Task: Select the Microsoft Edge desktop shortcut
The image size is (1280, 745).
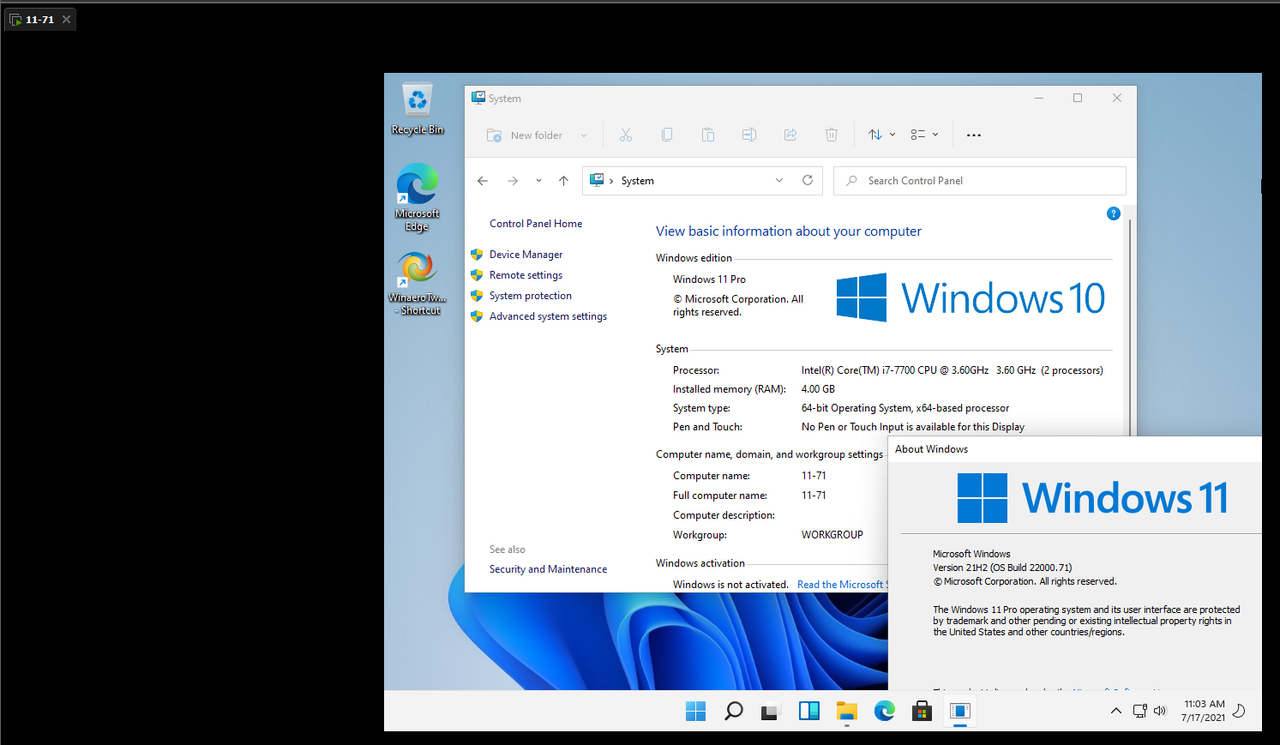Action: [417, 197]
